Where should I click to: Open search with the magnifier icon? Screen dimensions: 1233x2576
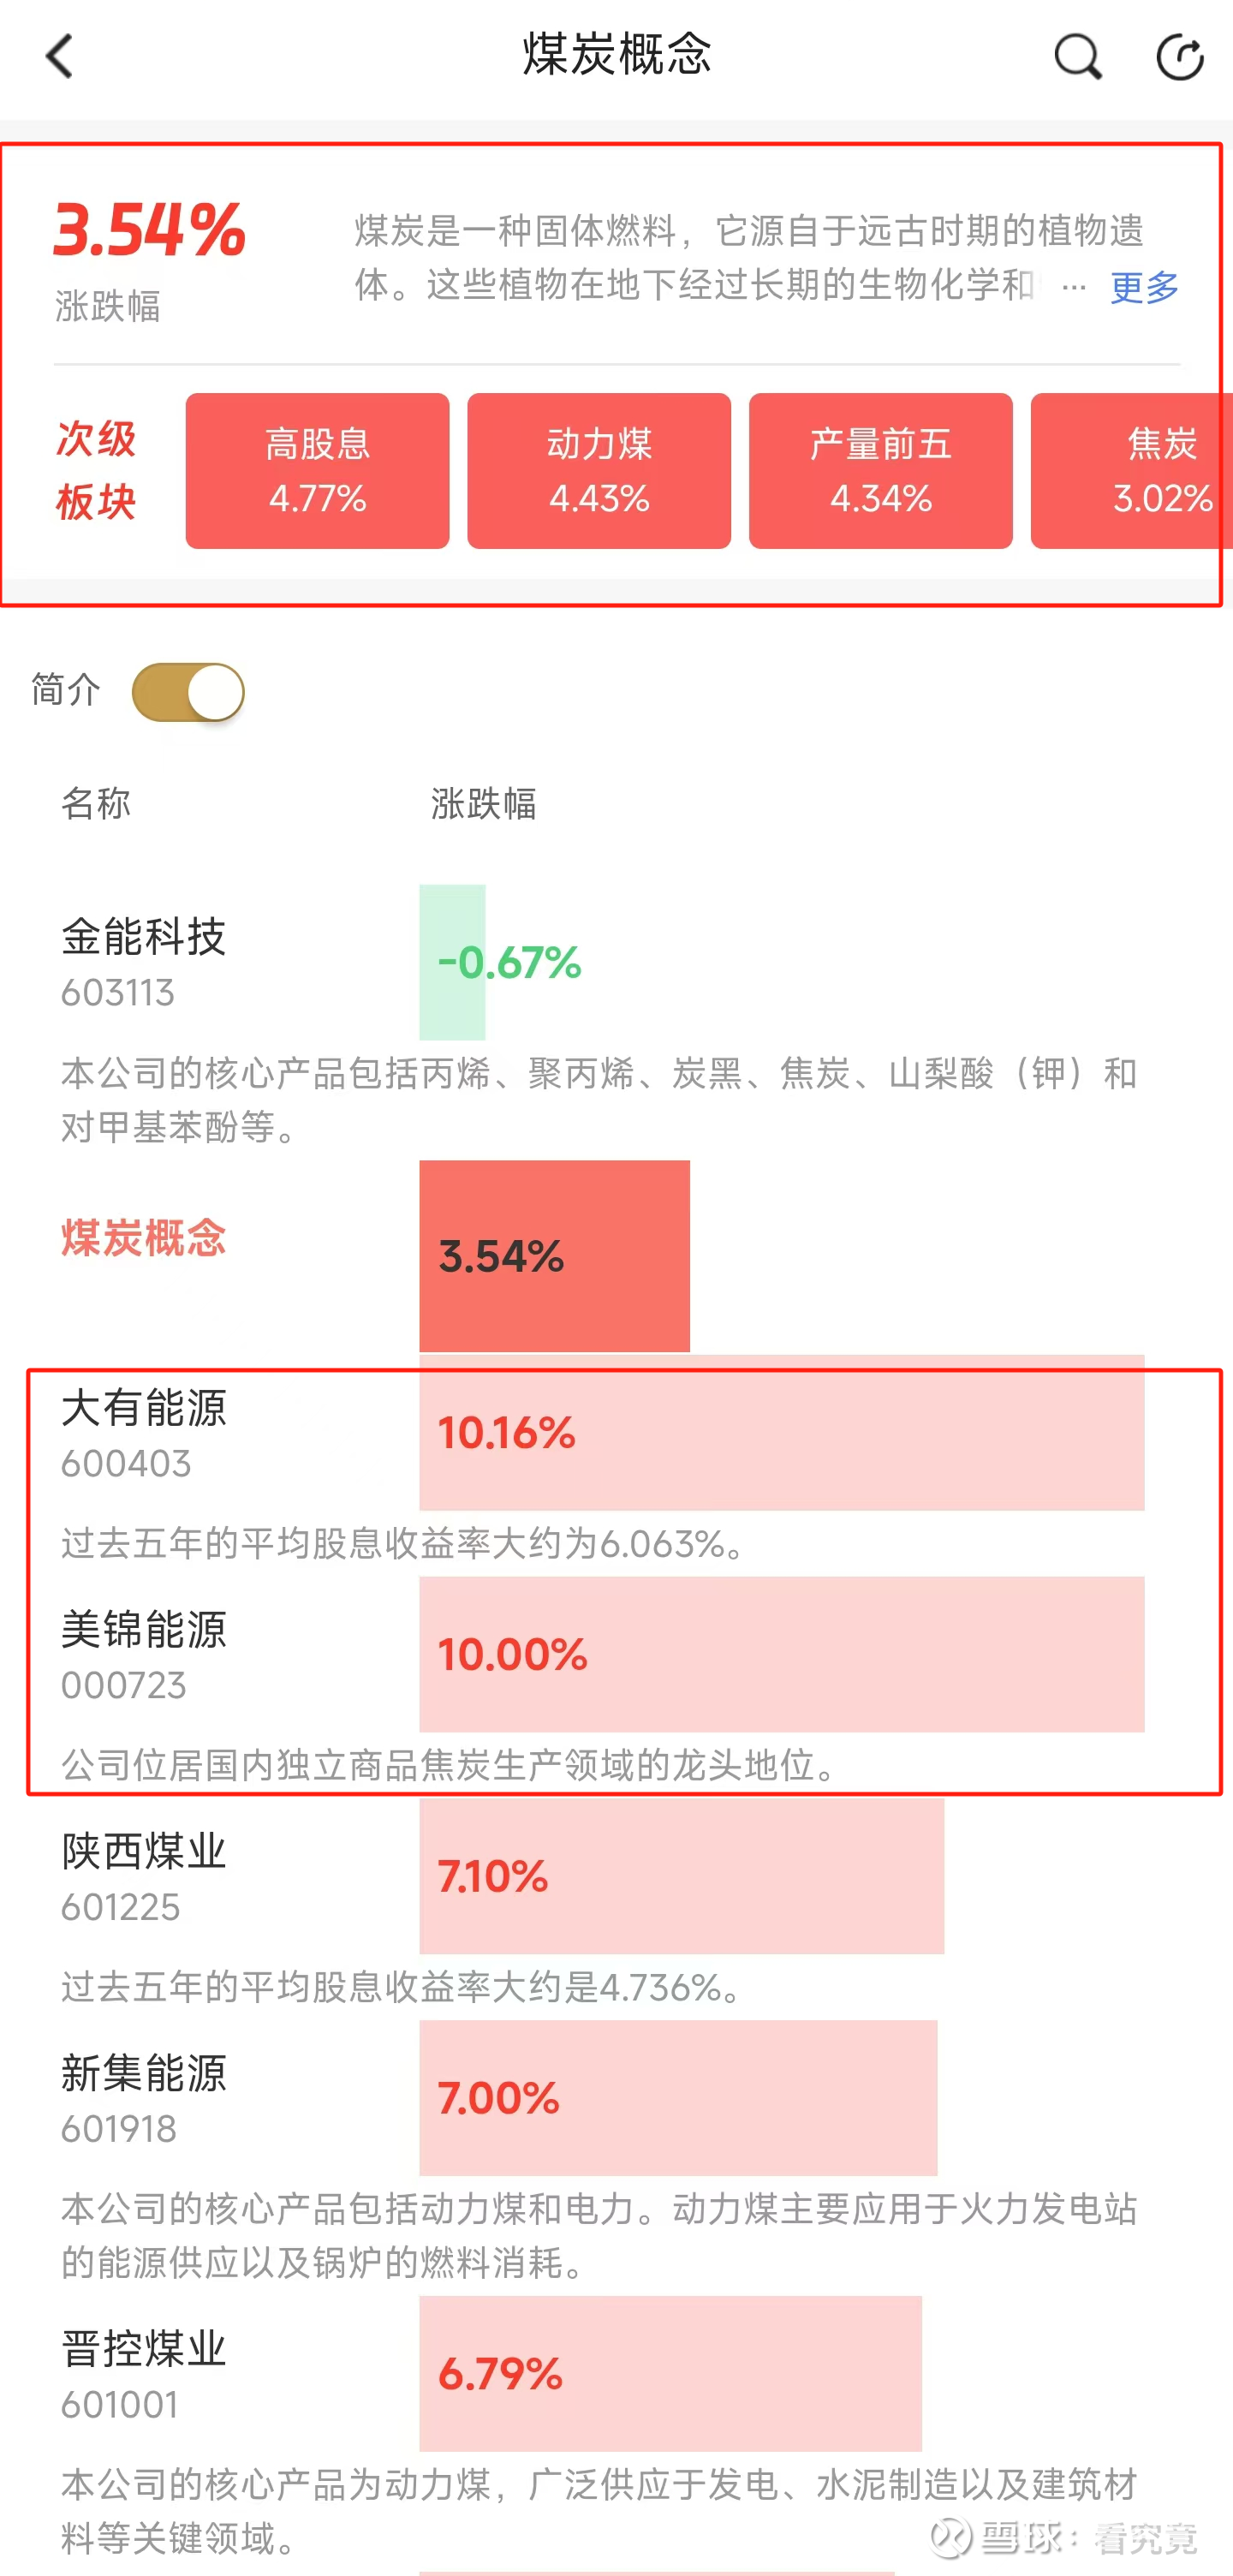tap(1078, 56)
